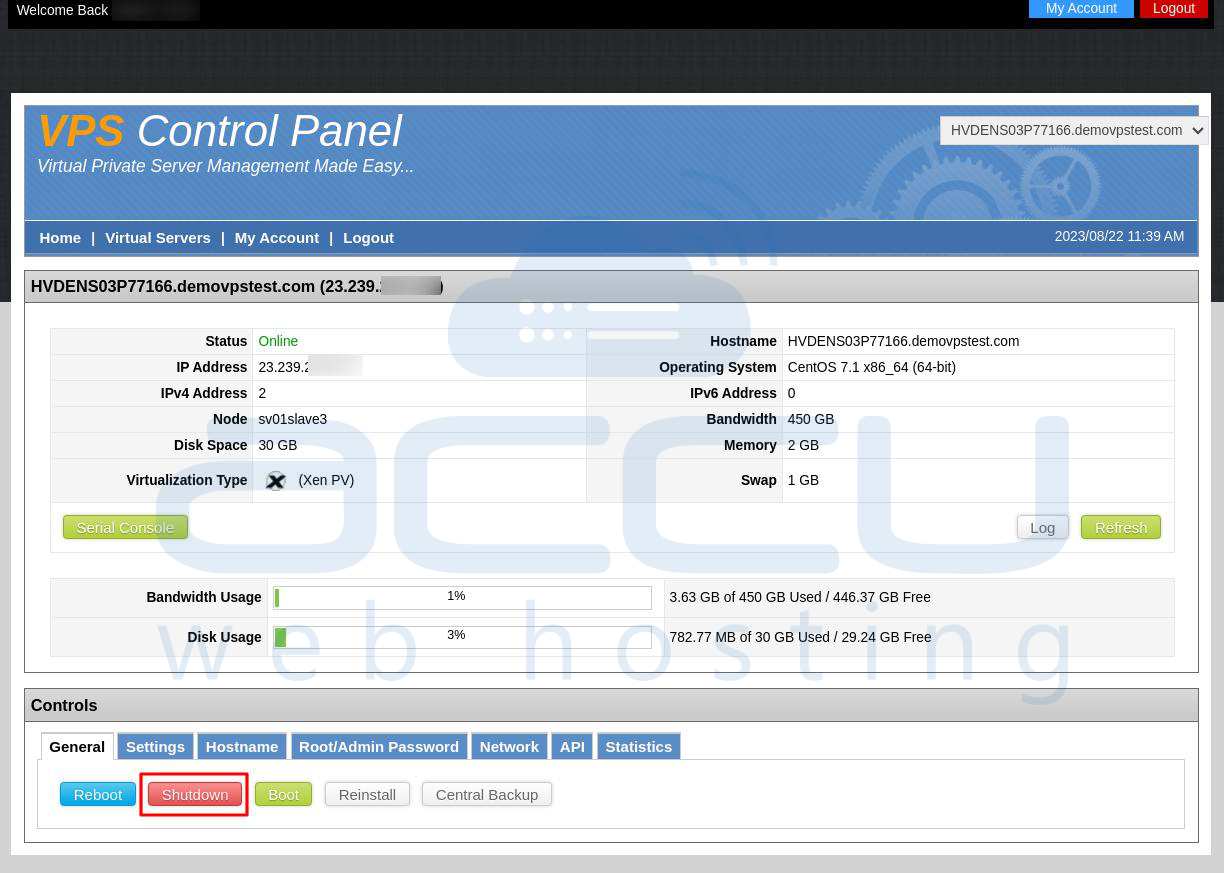The width and height of the screenshot is (1224, 873).
Task: Open Central Backup
Action: 487,794
